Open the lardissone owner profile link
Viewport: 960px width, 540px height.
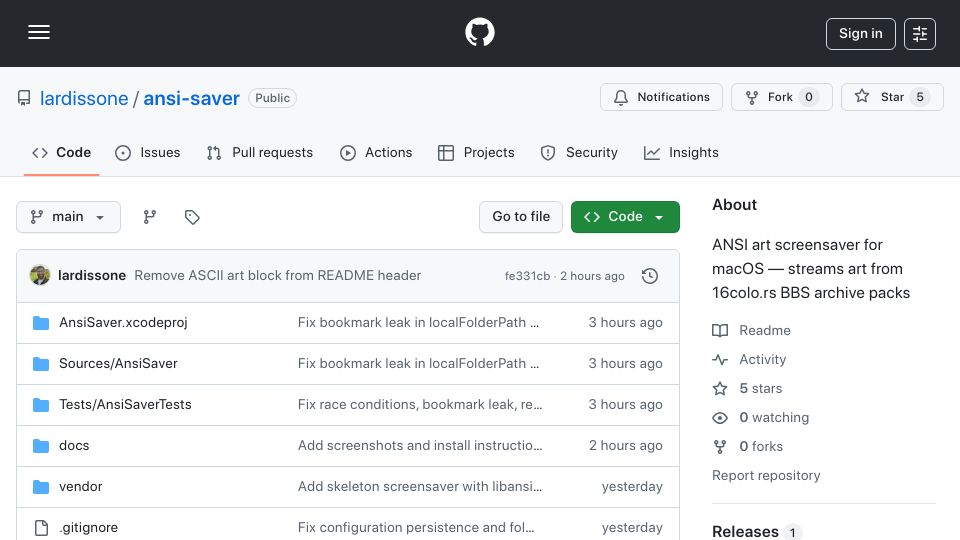coord(84,98)
